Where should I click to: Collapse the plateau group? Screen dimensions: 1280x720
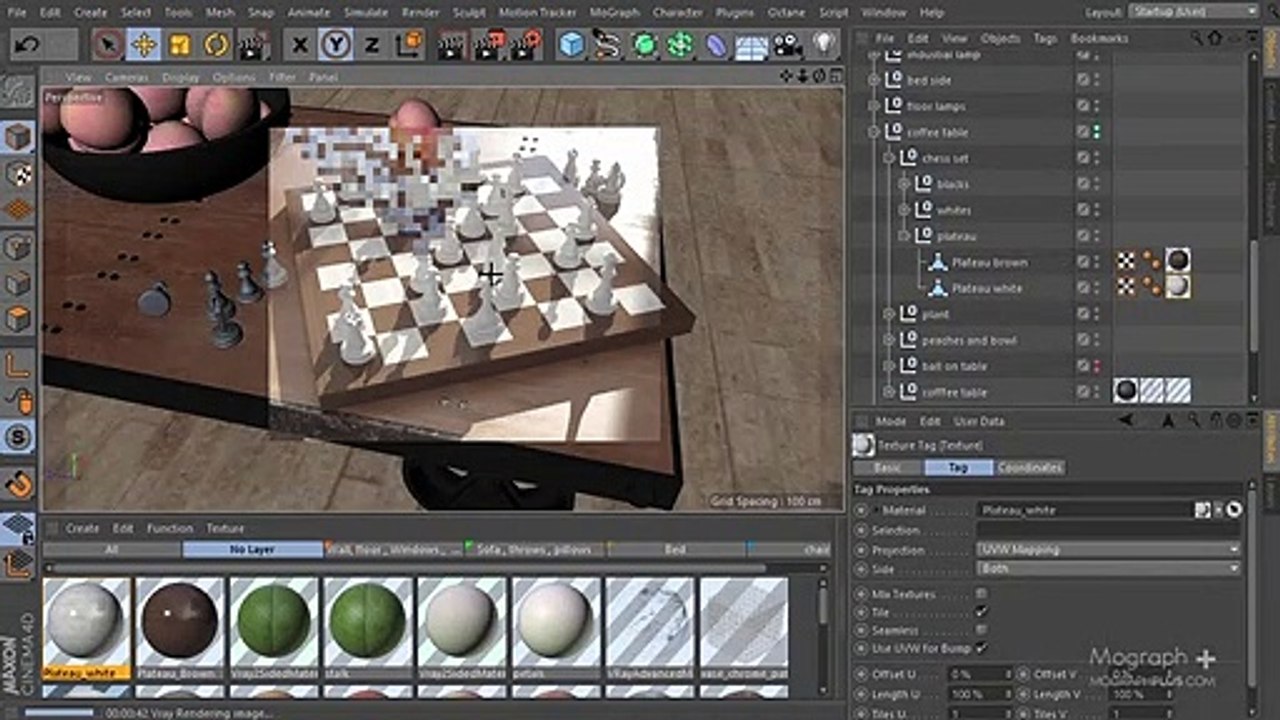click(x=904, y=236)
